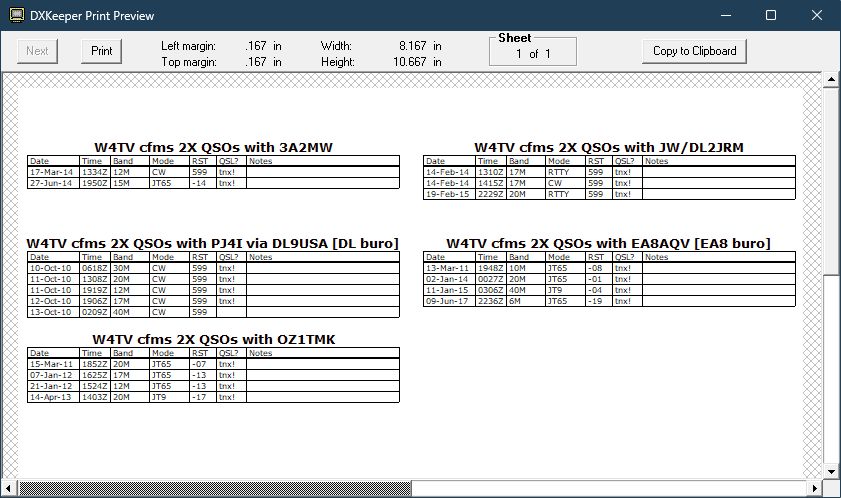This screenshot has width=841, height=498.
Task: Click vertical scrollbar down arrow
Action: point(831,472)
